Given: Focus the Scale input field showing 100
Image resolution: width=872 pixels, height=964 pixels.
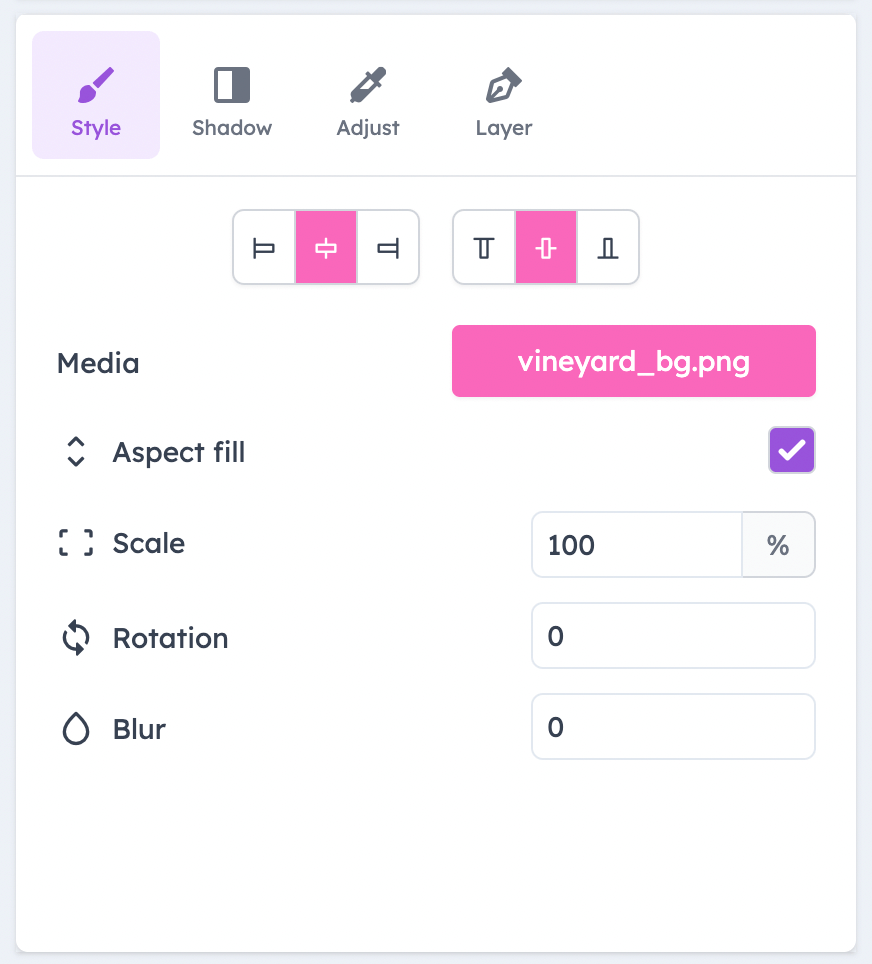Looking at the screenshot, I should click(x=637, y=545).
